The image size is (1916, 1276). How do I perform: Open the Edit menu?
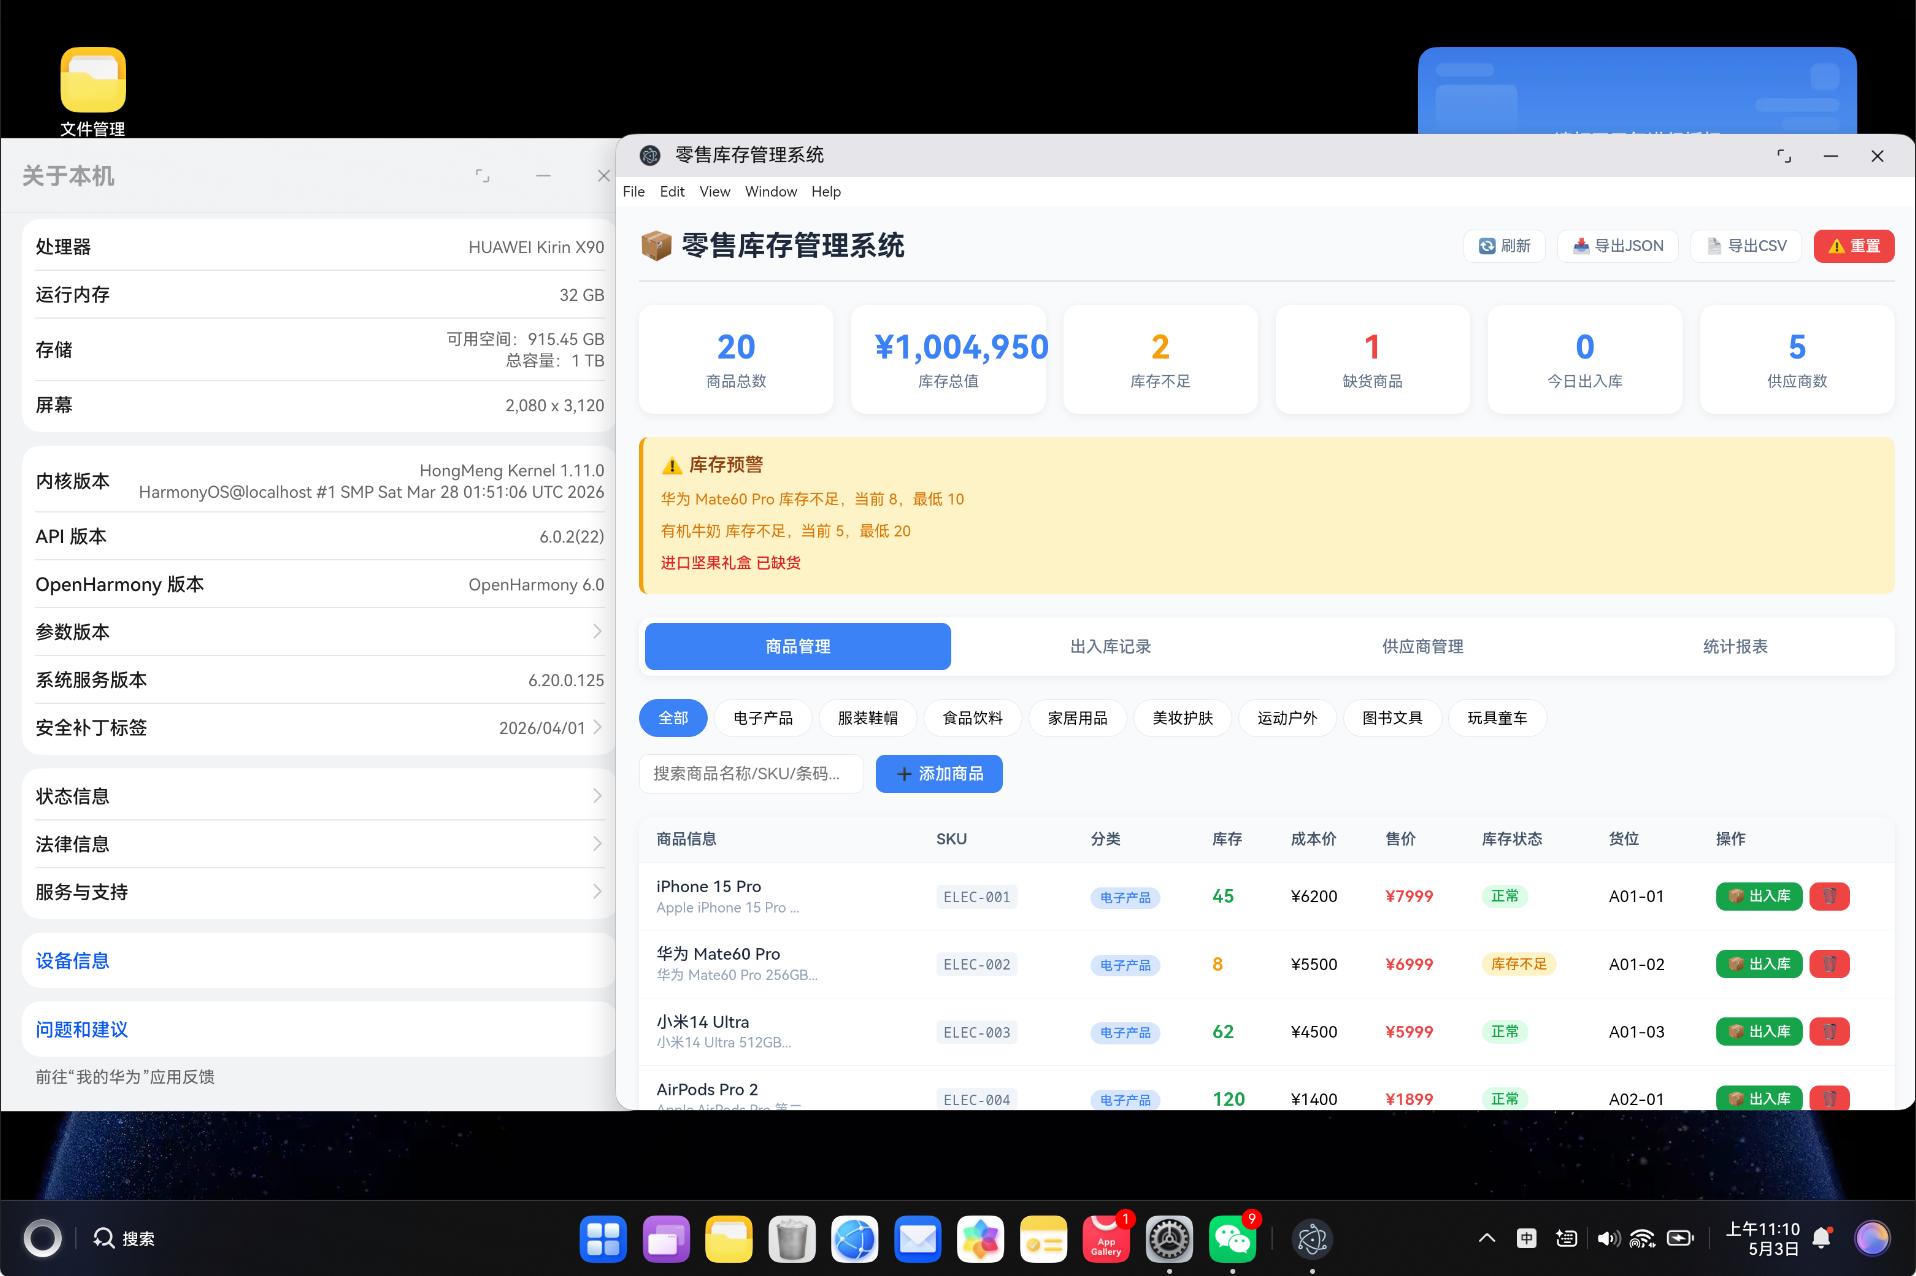pos(672,192)
